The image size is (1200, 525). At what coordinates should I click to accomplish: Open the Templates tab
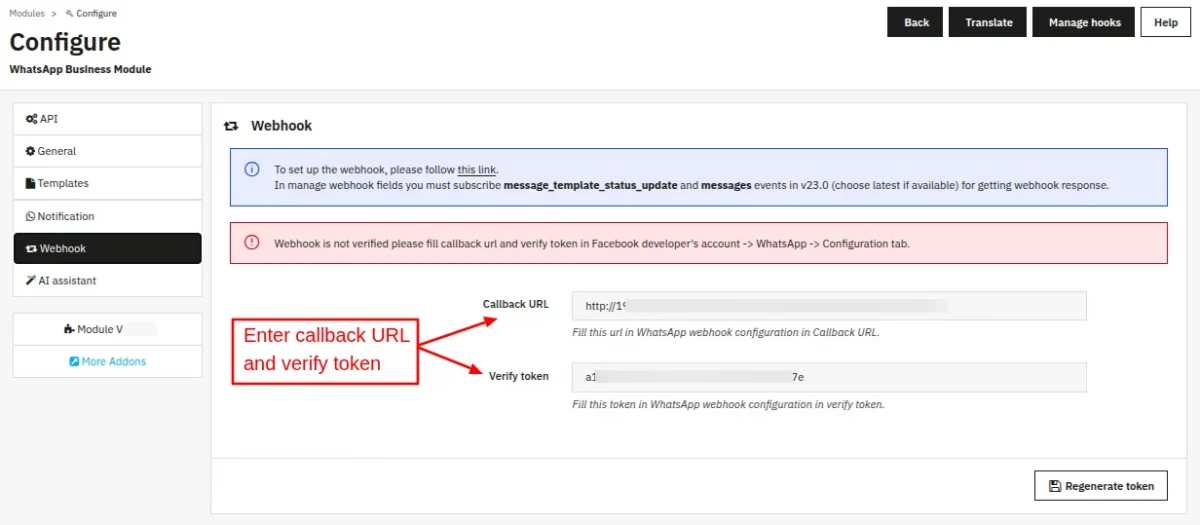click(x=107, y=184)
